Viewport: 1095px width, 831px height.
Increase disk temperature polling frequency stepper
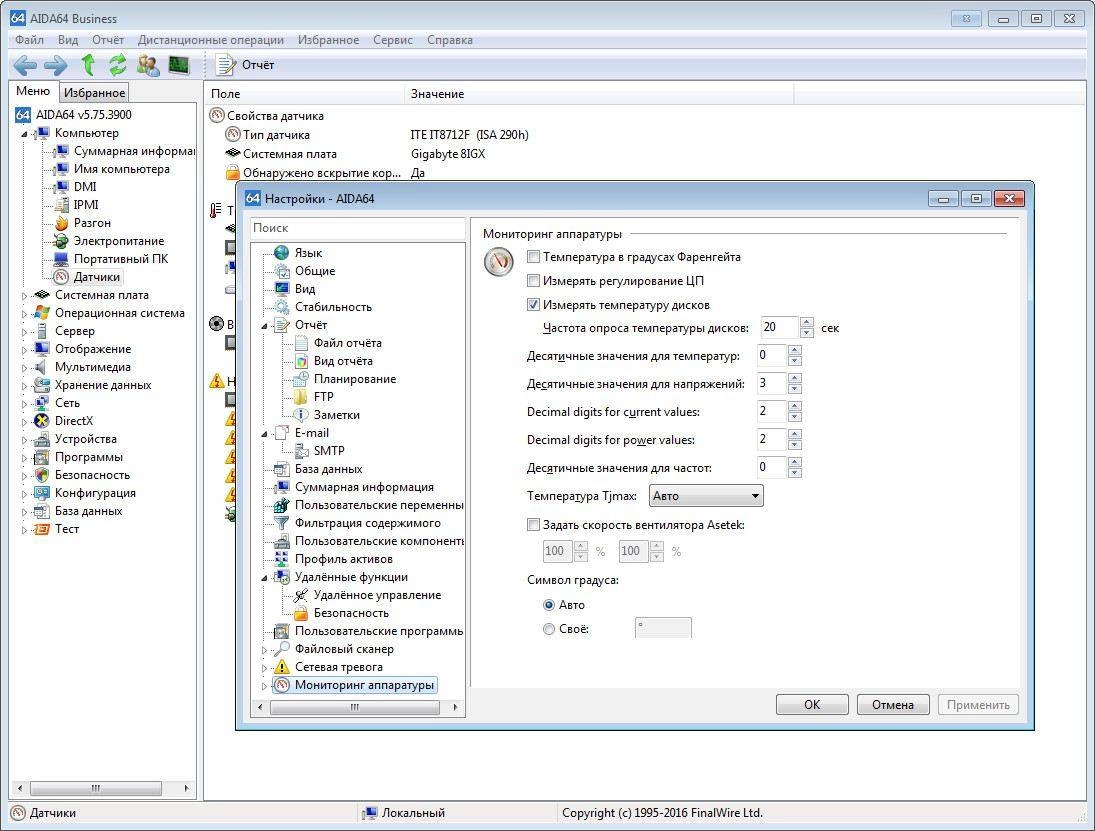pos(807,322)
